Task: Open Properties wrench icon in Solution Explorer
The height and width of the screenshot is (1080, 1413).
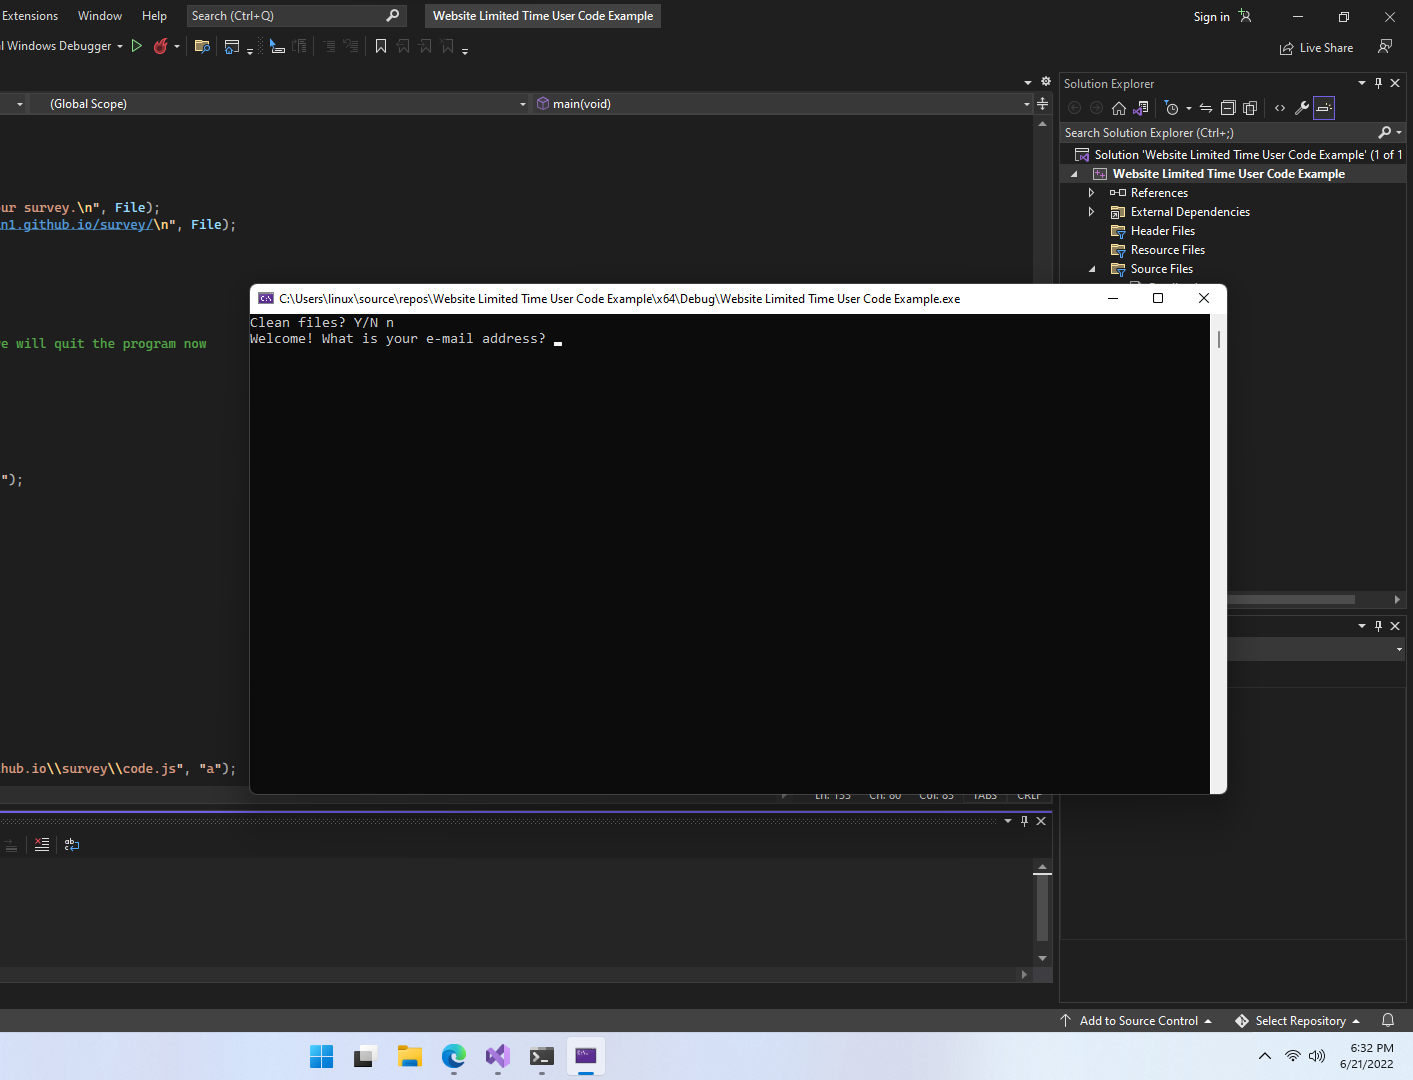Action: (x=1302, y=108)
